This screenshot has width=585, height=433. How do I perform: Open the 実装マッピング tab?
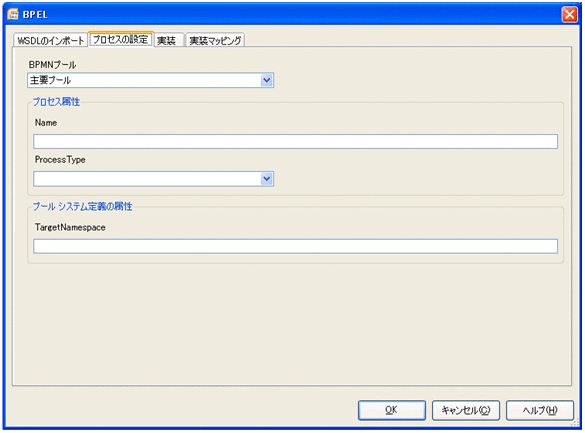point(215,40)
